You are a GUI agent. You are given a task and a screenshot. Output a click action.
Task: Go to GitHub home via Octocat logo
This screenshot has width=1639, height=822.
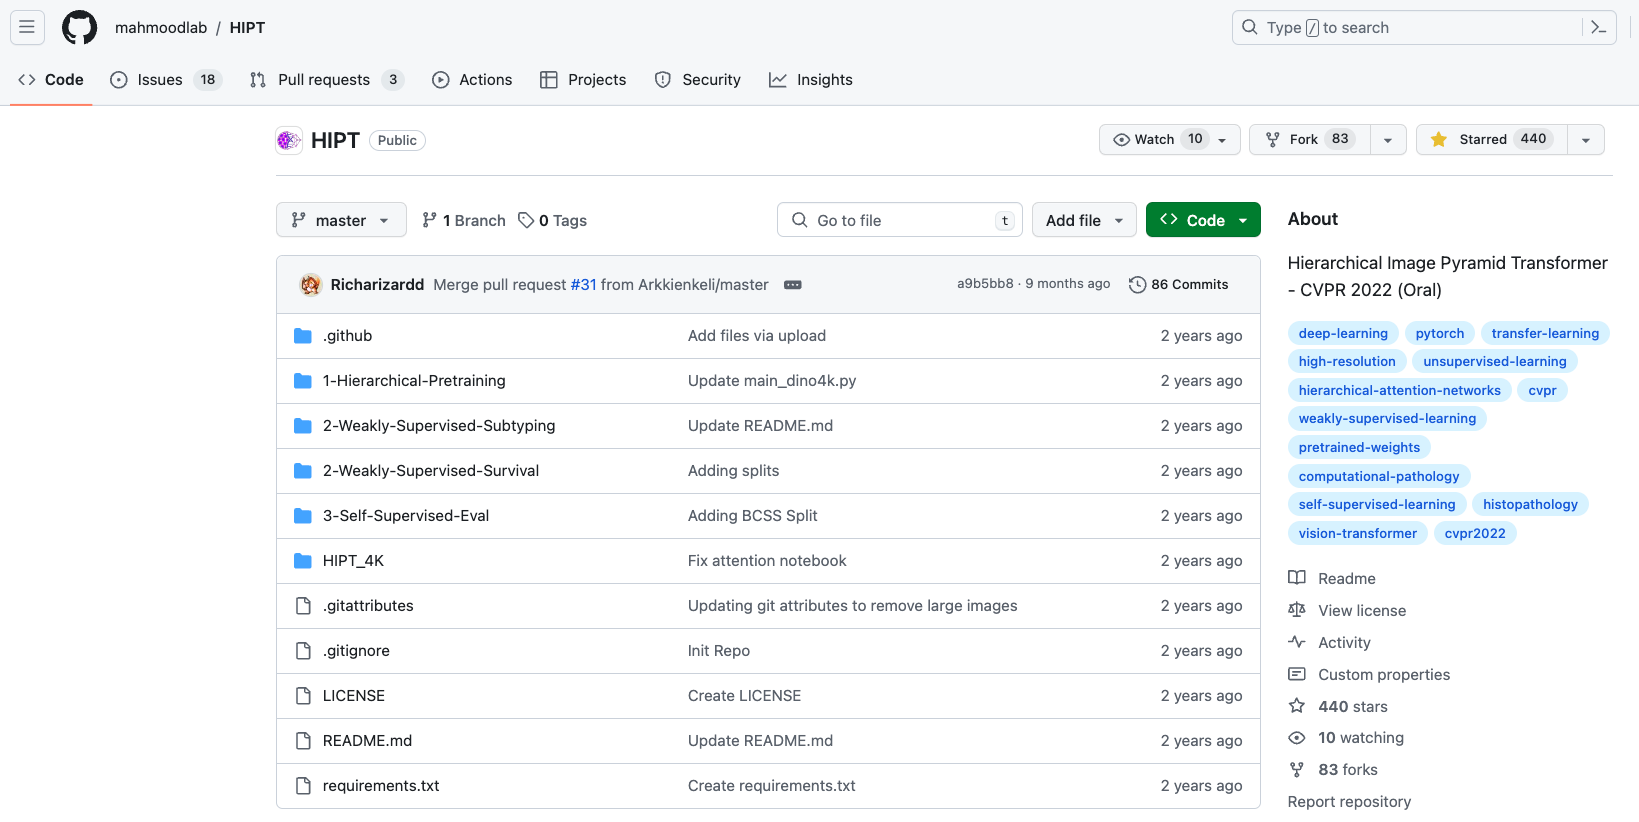[x=80, y=27]
